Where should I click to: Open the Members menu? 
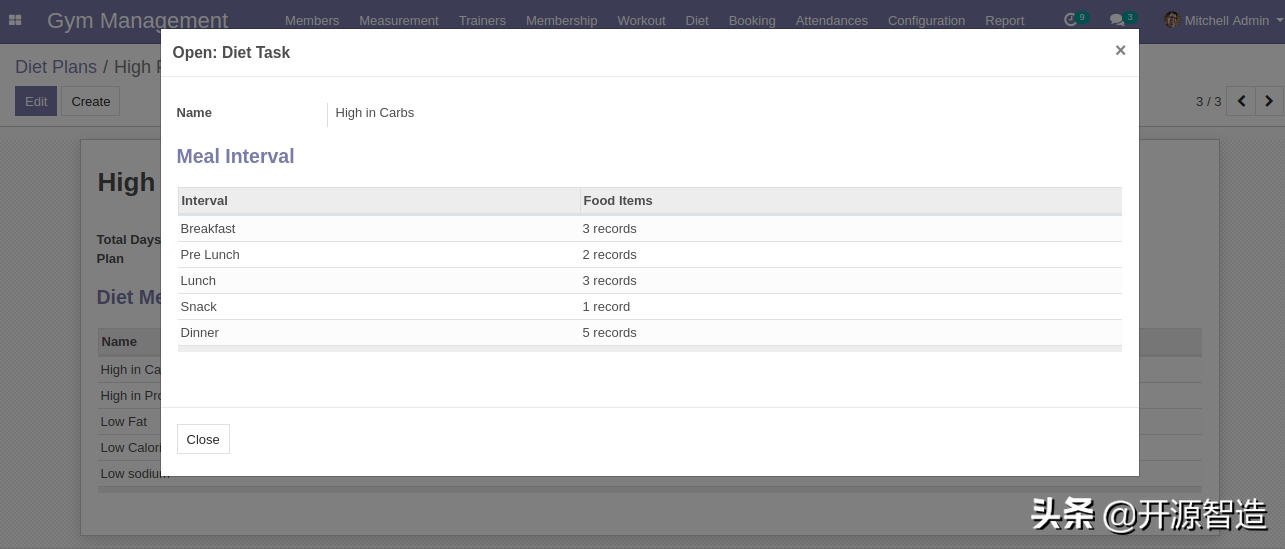(311, 20)
